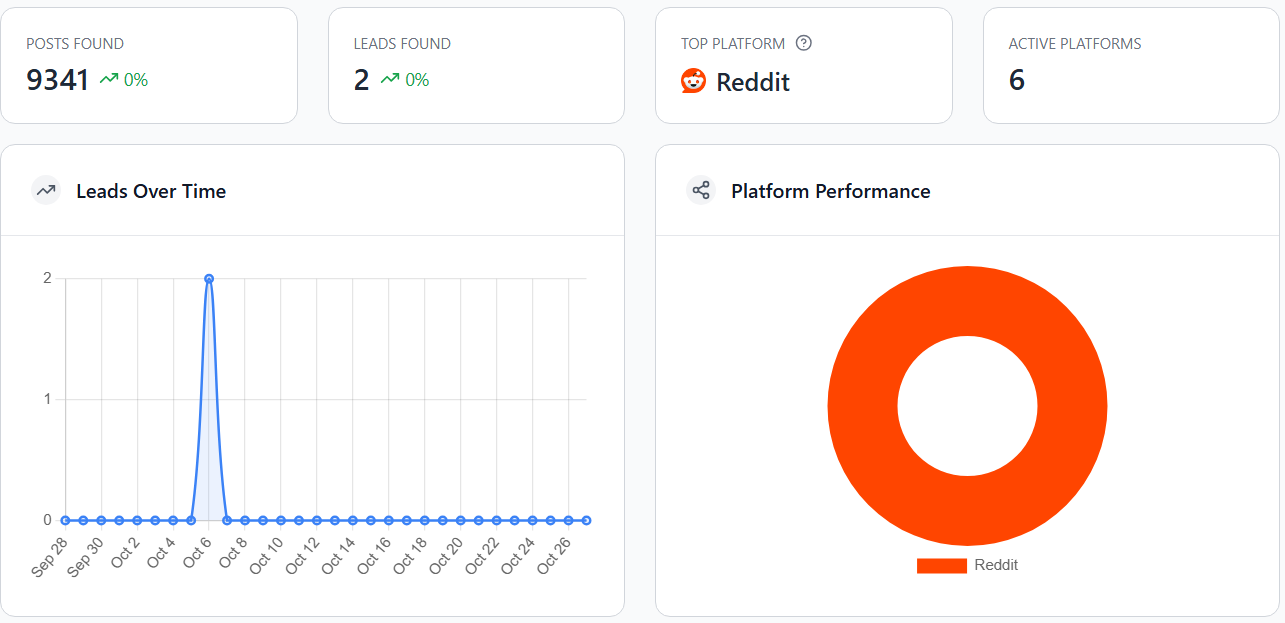Click the trending arrow beside Leads Found
This screenshot has width=1285, height=623.
coord(390,79)
